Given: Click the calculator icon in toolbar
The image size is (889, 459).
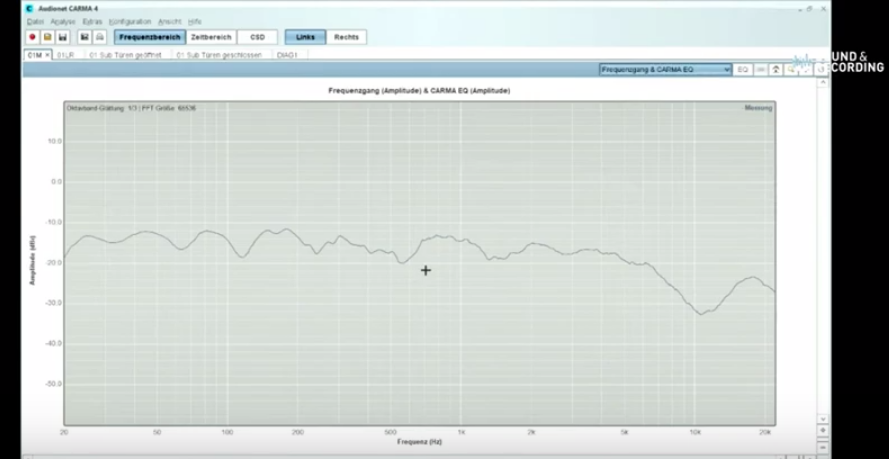Looking at the screenshot, I should point(85,37).
